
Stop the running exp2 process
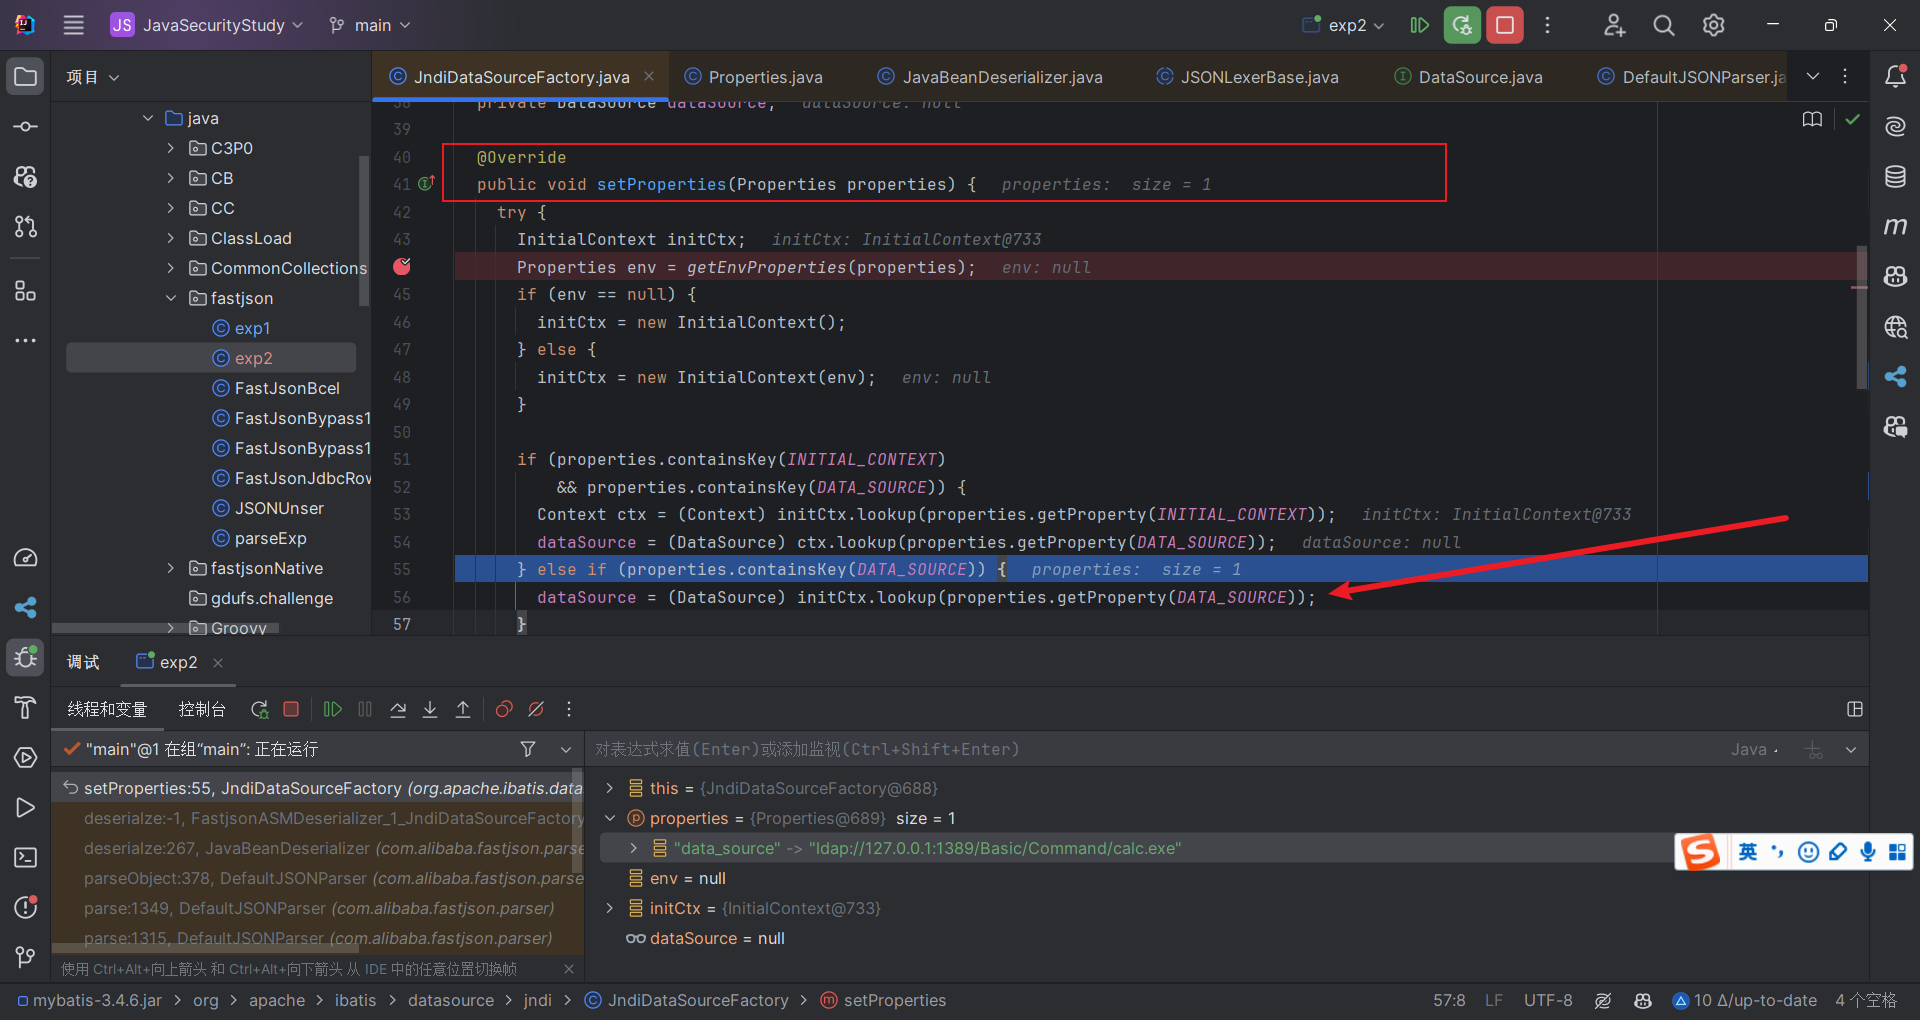tap(1505, 25)
